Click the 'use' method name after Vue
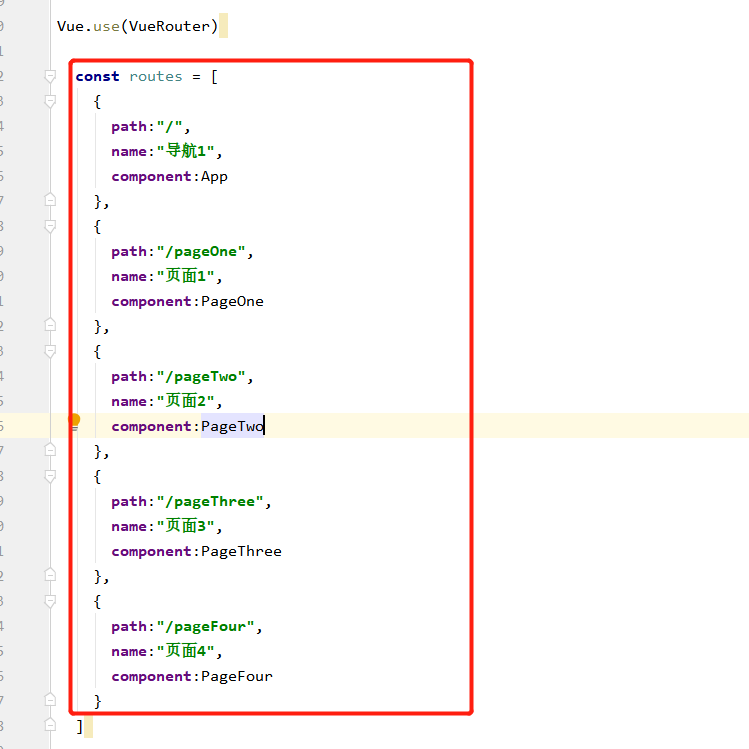The height and width of the screenshot is (749, 749). pyautogui.click(x=106, y=26)
